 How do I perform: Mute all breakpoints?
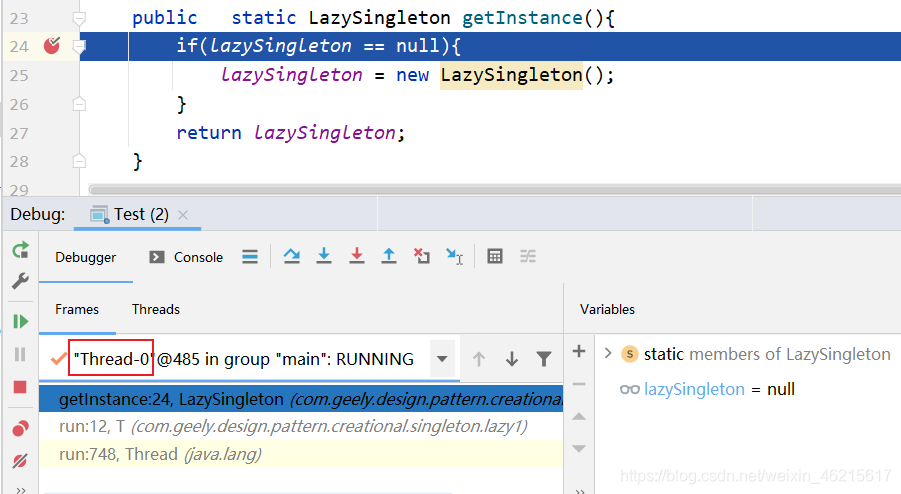point(20,461)
